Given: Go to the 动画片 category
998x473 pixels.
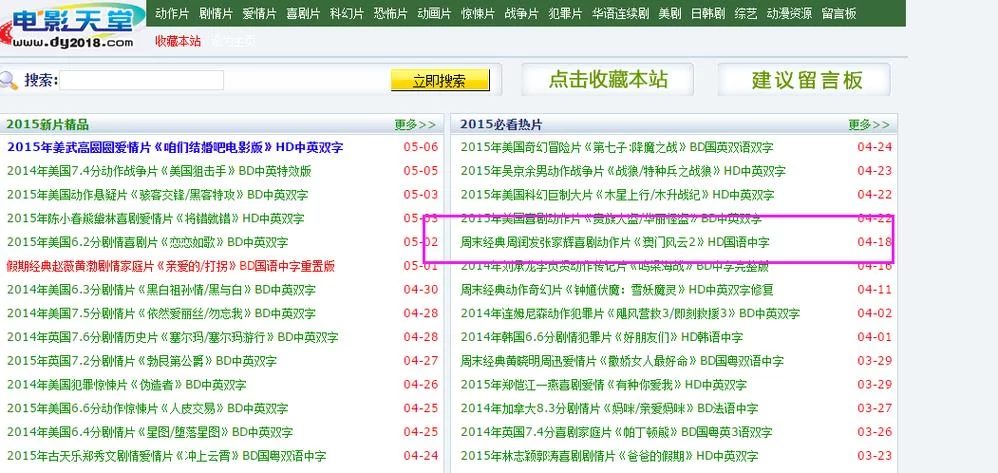Looking at the screenshot, I should pos(434,13).
